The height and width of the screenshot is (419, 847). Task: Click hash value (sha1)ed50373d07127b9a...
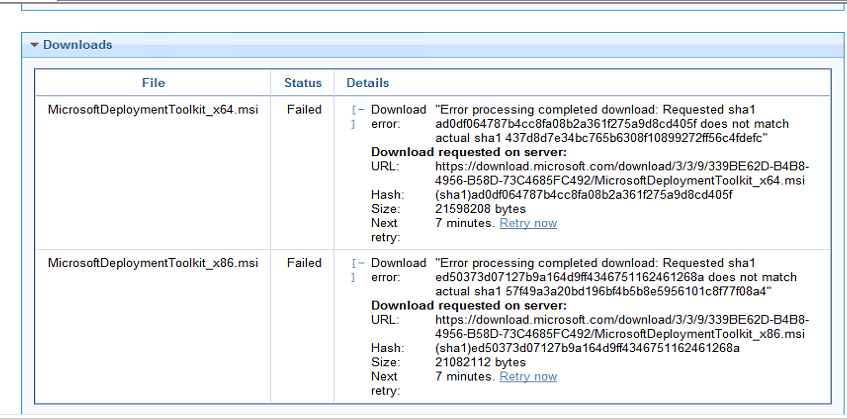[587, 348]
